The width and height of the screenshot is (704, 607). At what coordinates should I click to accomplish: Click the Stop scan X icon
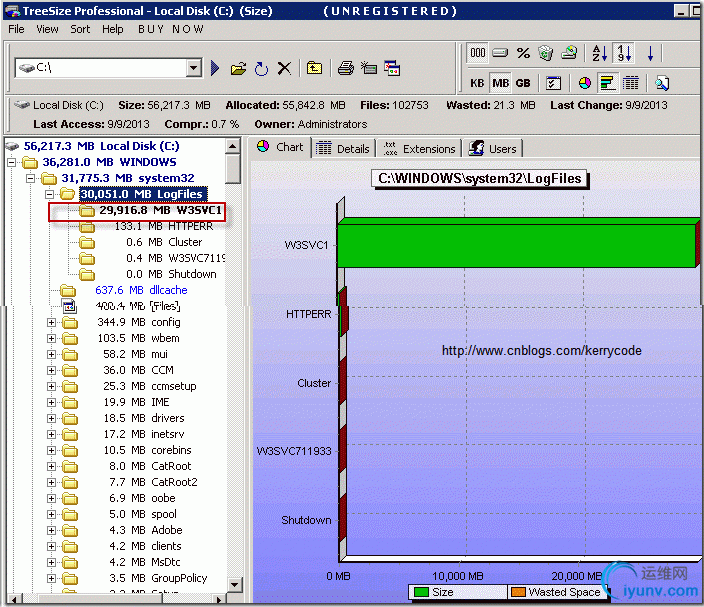[x=284, y=68]
